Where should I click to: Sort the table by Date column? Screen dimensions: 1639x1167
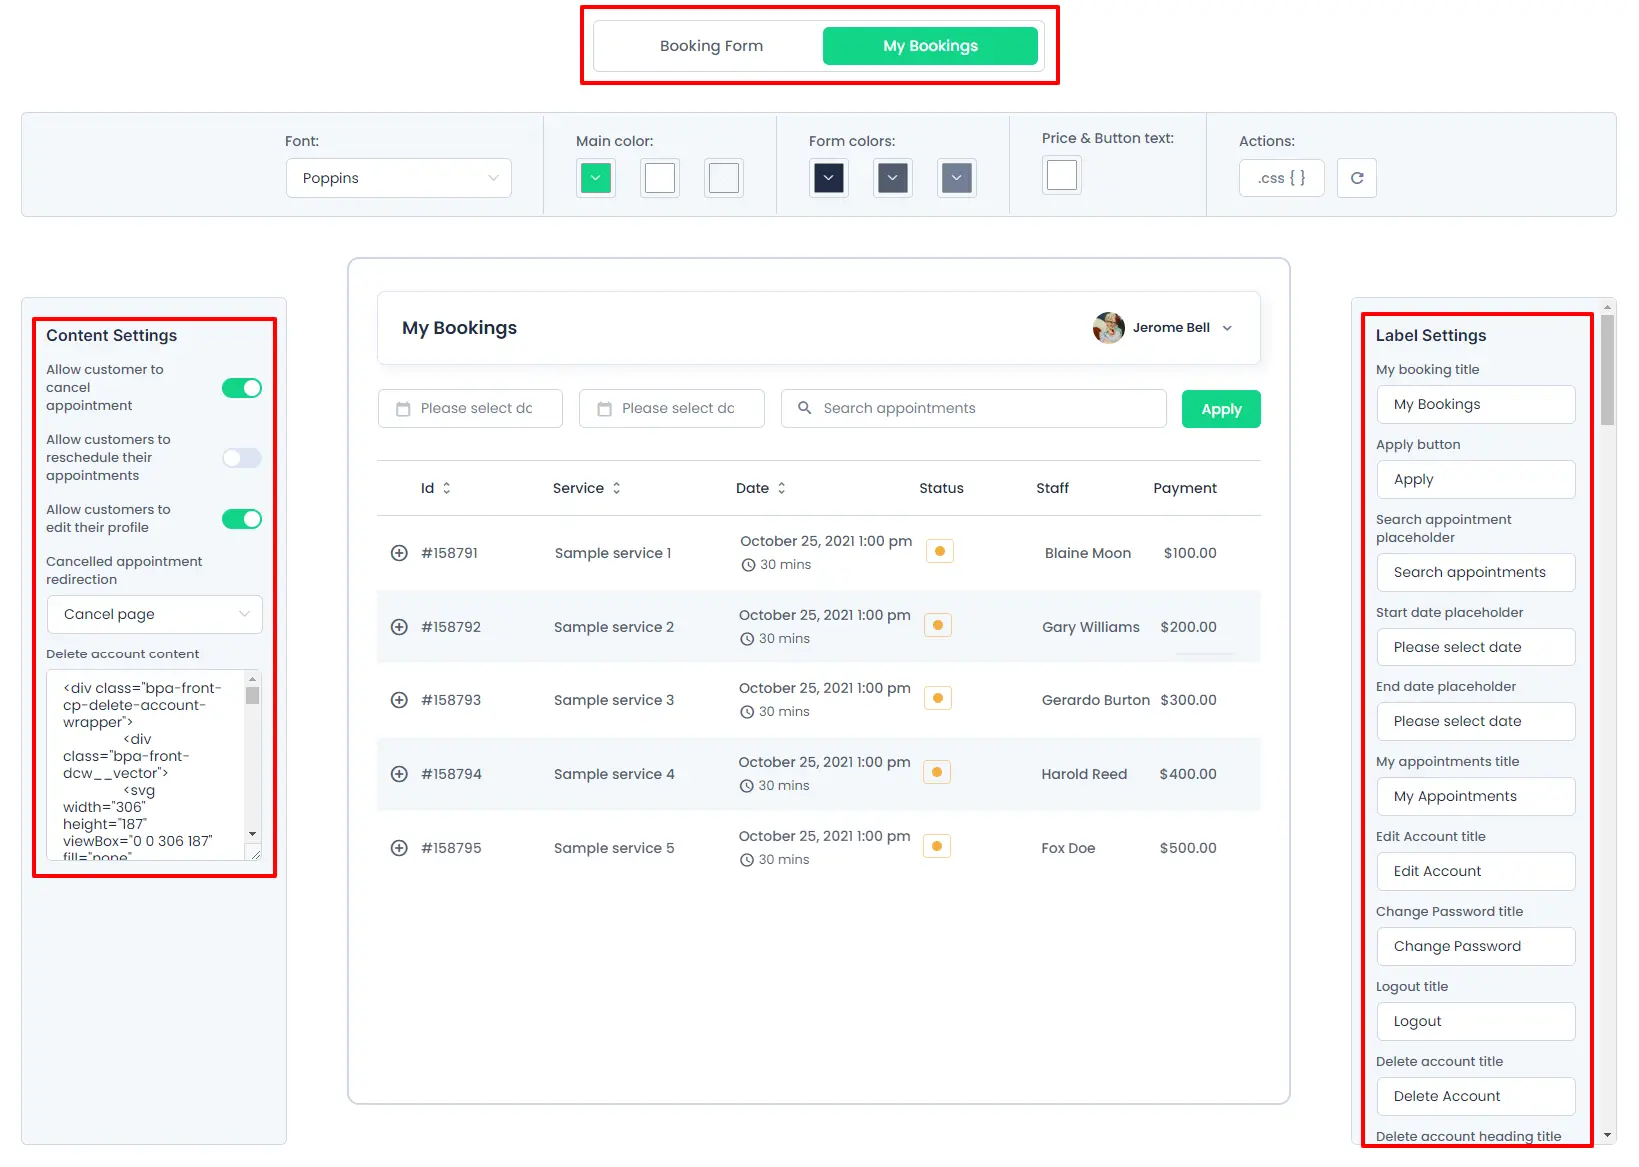[x=781, y=488]
